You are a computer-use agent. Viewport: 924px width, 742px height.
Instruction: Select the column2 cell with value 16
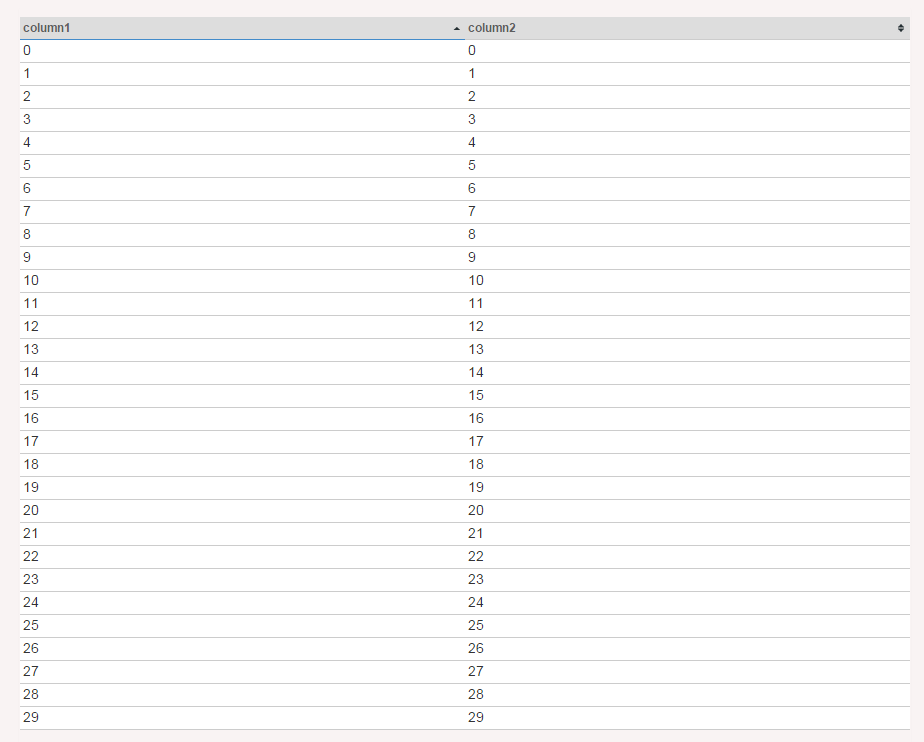(x=687, y=419)
